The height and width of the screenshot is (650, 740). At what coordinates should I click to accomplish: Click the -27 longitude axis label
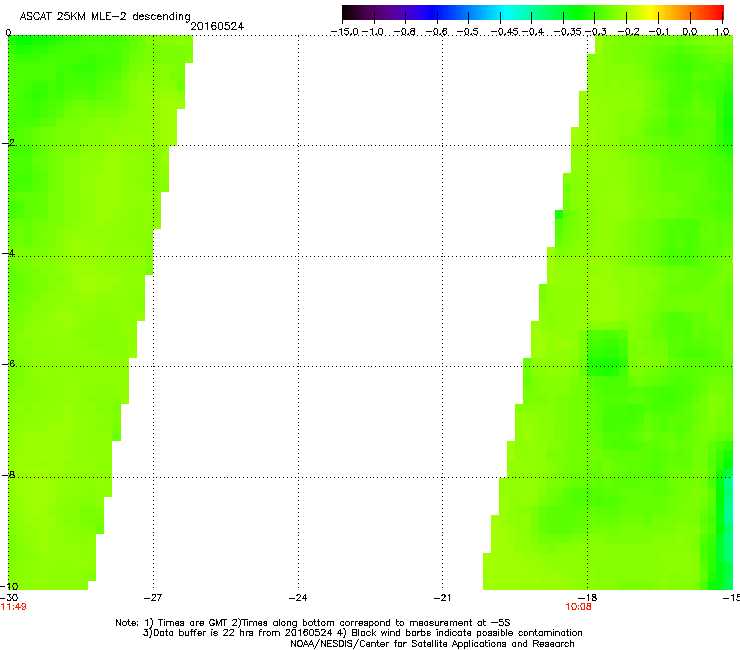point(153,598)
